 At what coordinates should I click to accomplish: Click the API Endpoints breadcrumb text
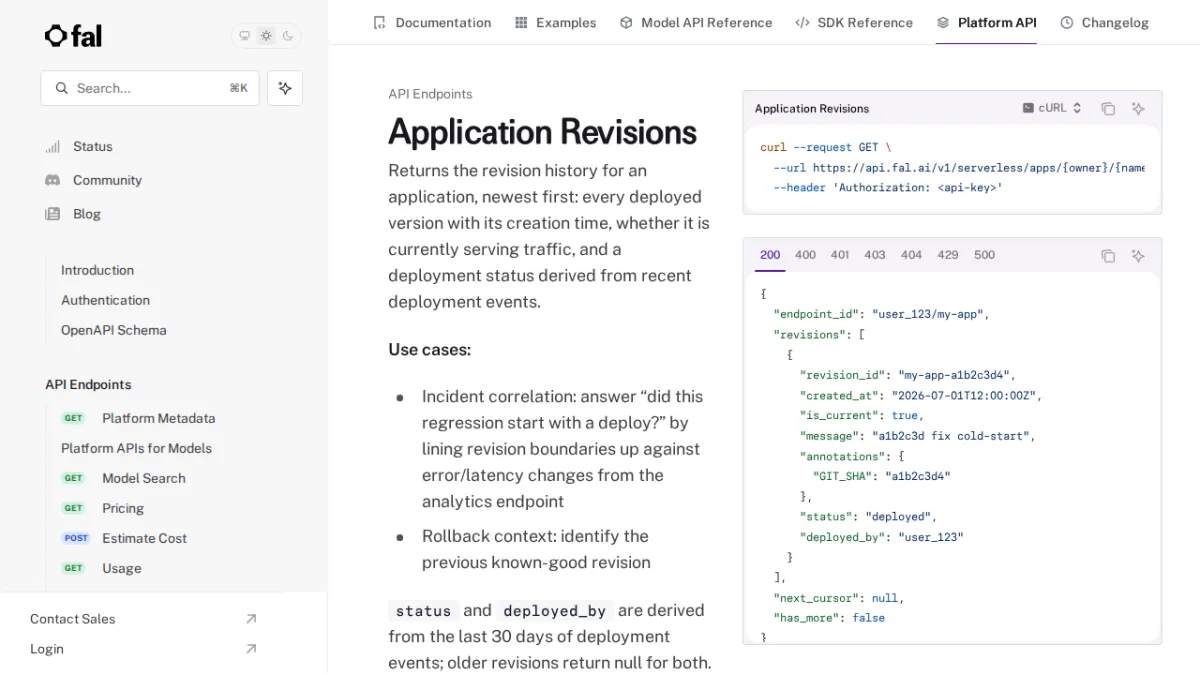point(430,94)
